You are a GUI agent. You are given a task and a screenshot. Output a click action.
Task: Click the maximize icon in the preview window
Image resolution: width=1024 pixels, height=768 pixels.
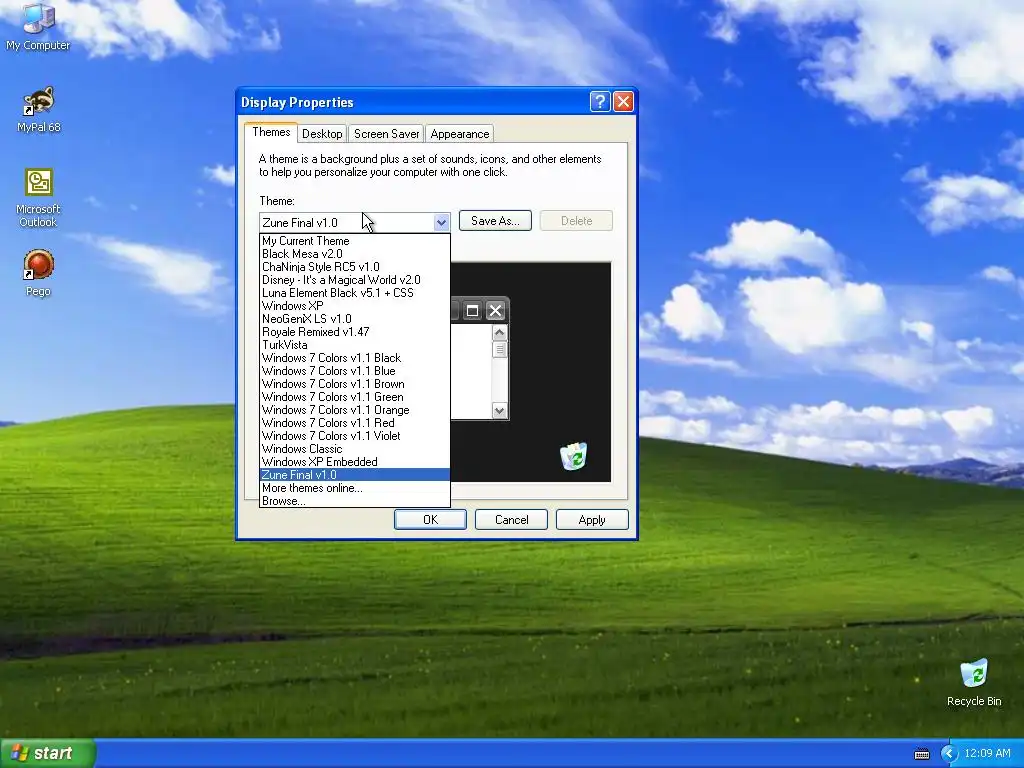point(472,311)
